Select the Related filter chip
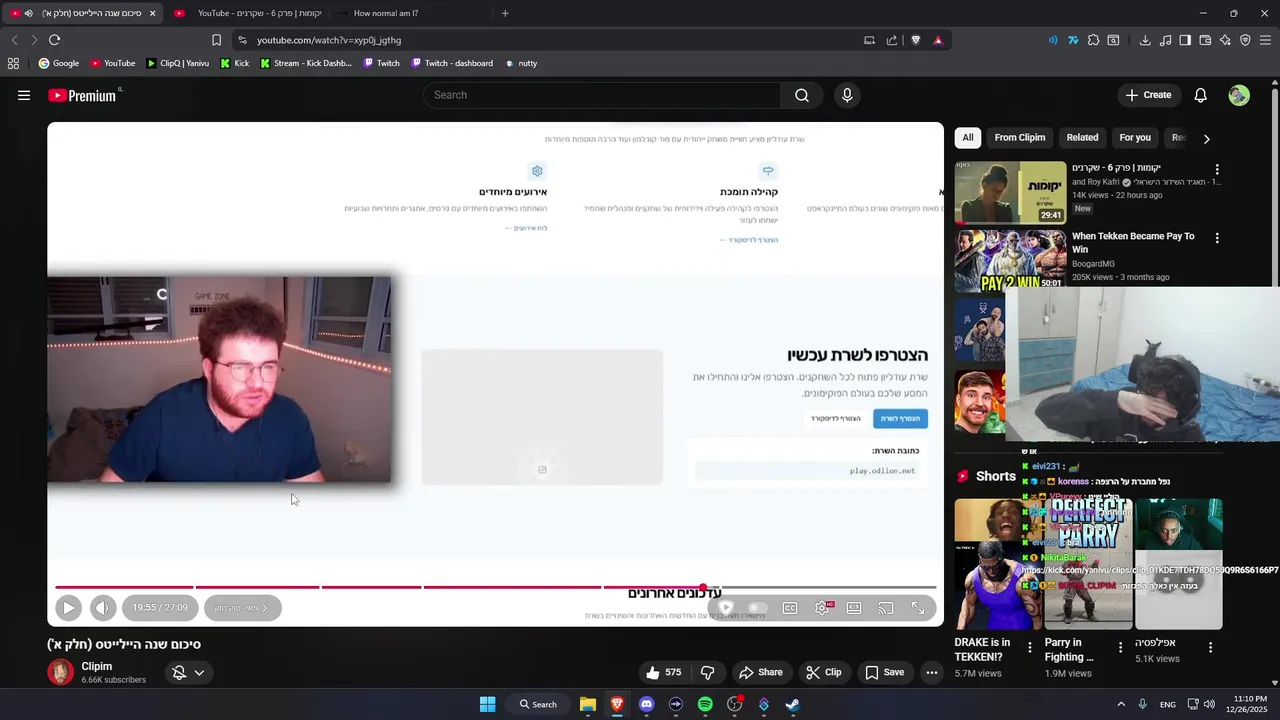This screenshot has height=720, width=1280. tap(1082, 137)
